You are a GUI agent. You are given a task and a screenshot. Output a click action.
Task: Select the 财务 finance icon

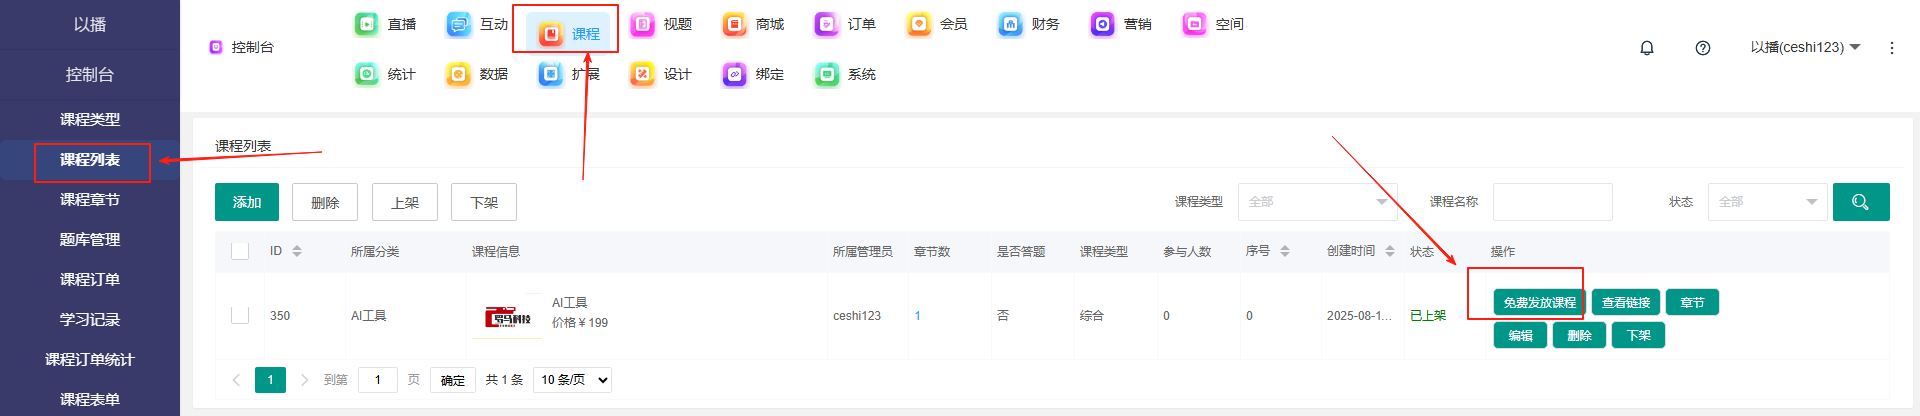click(1011, 24)
